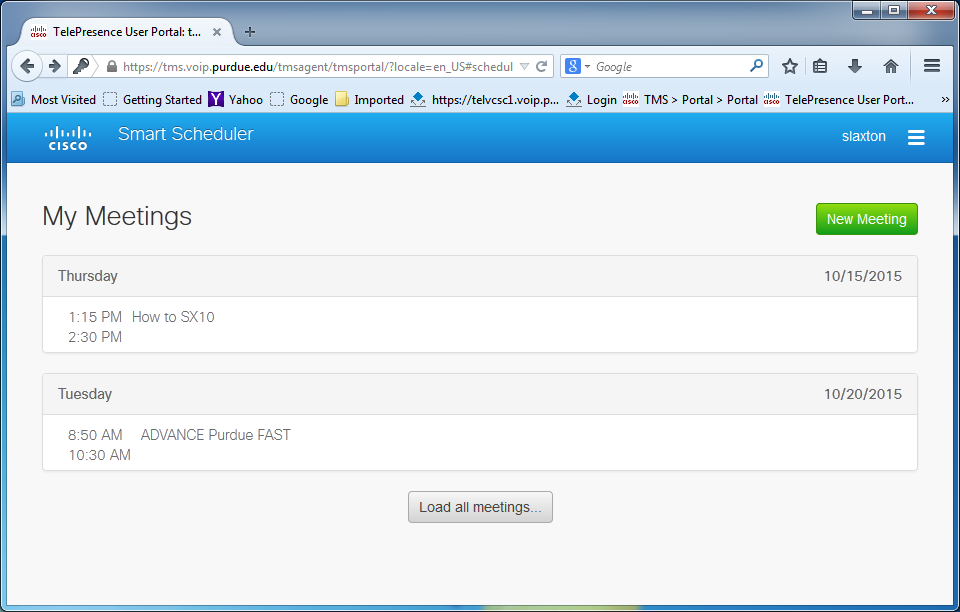Show more bookmarks overflow chevron
Viewport: 960px width, 612px height.
pyautogui.click(x=945, y=100)
